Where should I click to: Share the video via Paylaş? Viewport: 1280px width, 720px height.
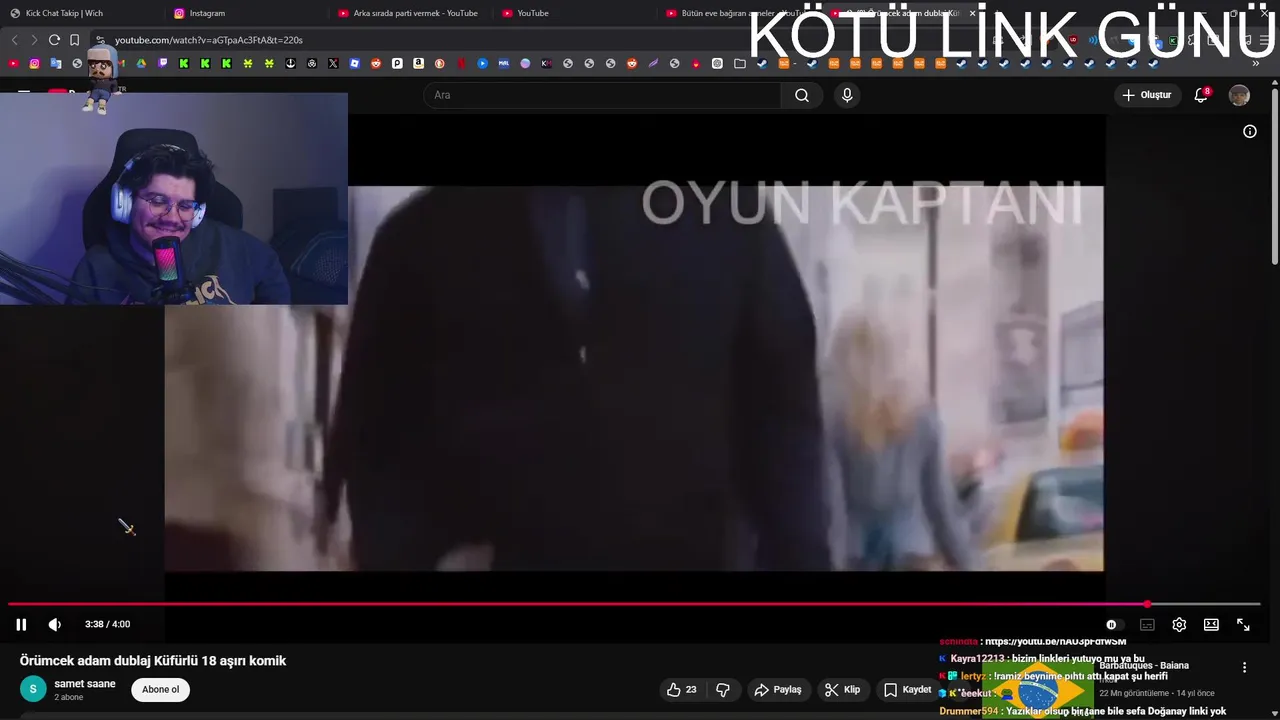point(778,689)
